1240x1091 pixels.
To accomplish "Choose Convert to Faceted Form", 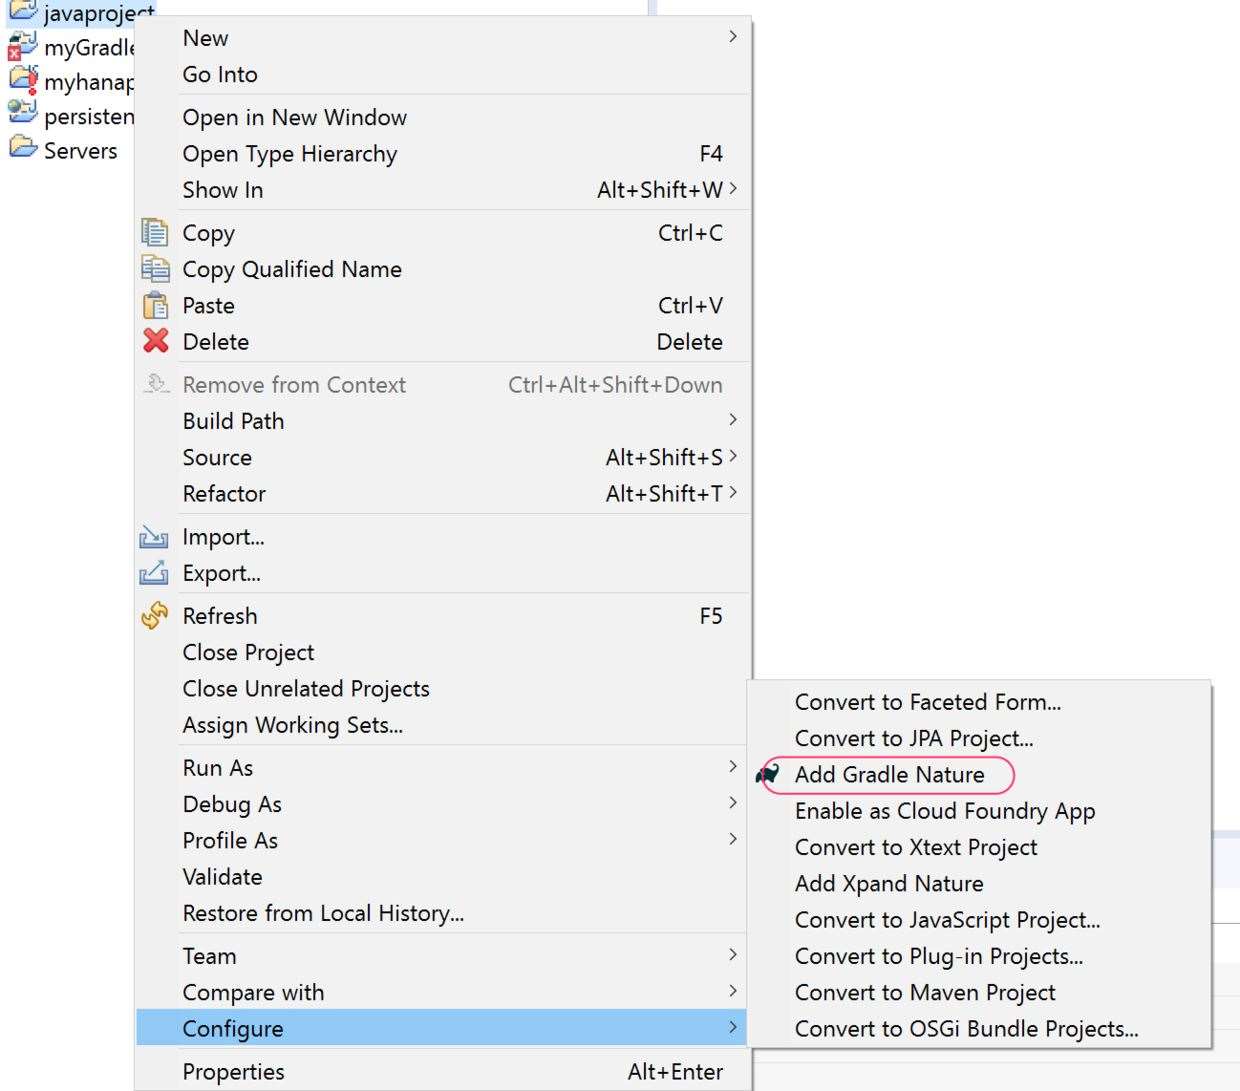I will coord(927,702).
